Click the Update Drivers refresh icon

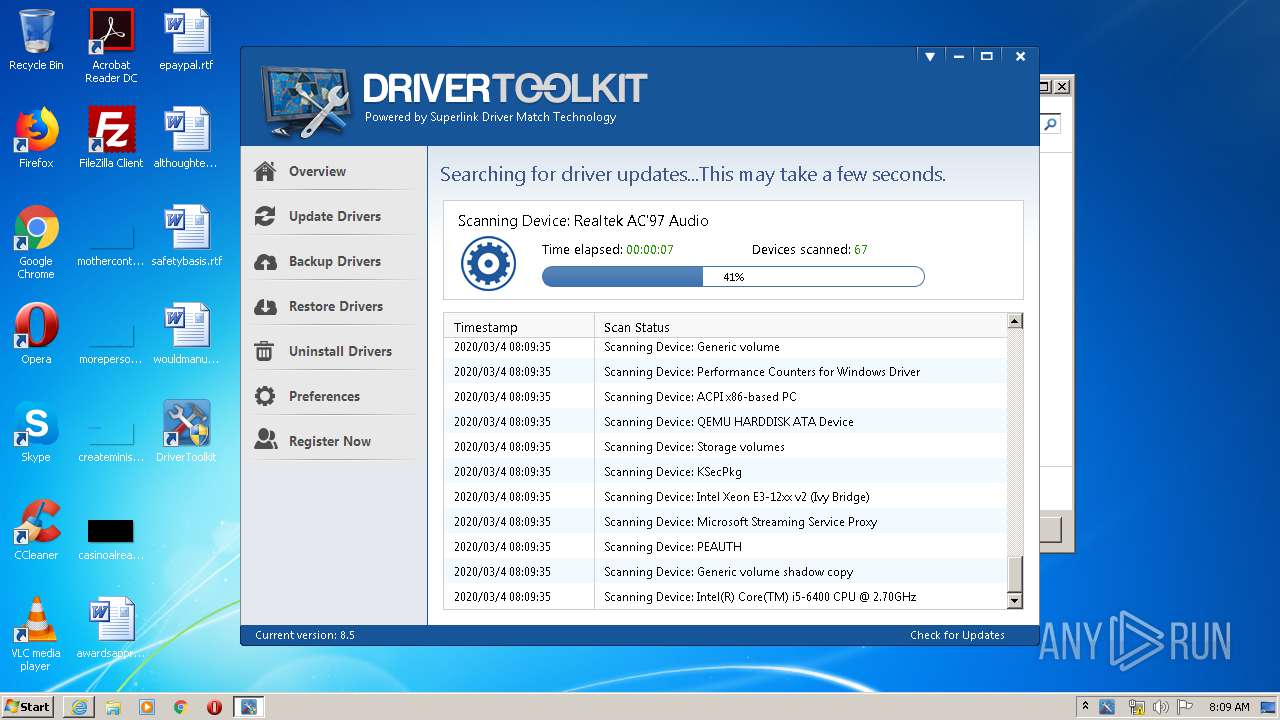click(x=265, y=216)
